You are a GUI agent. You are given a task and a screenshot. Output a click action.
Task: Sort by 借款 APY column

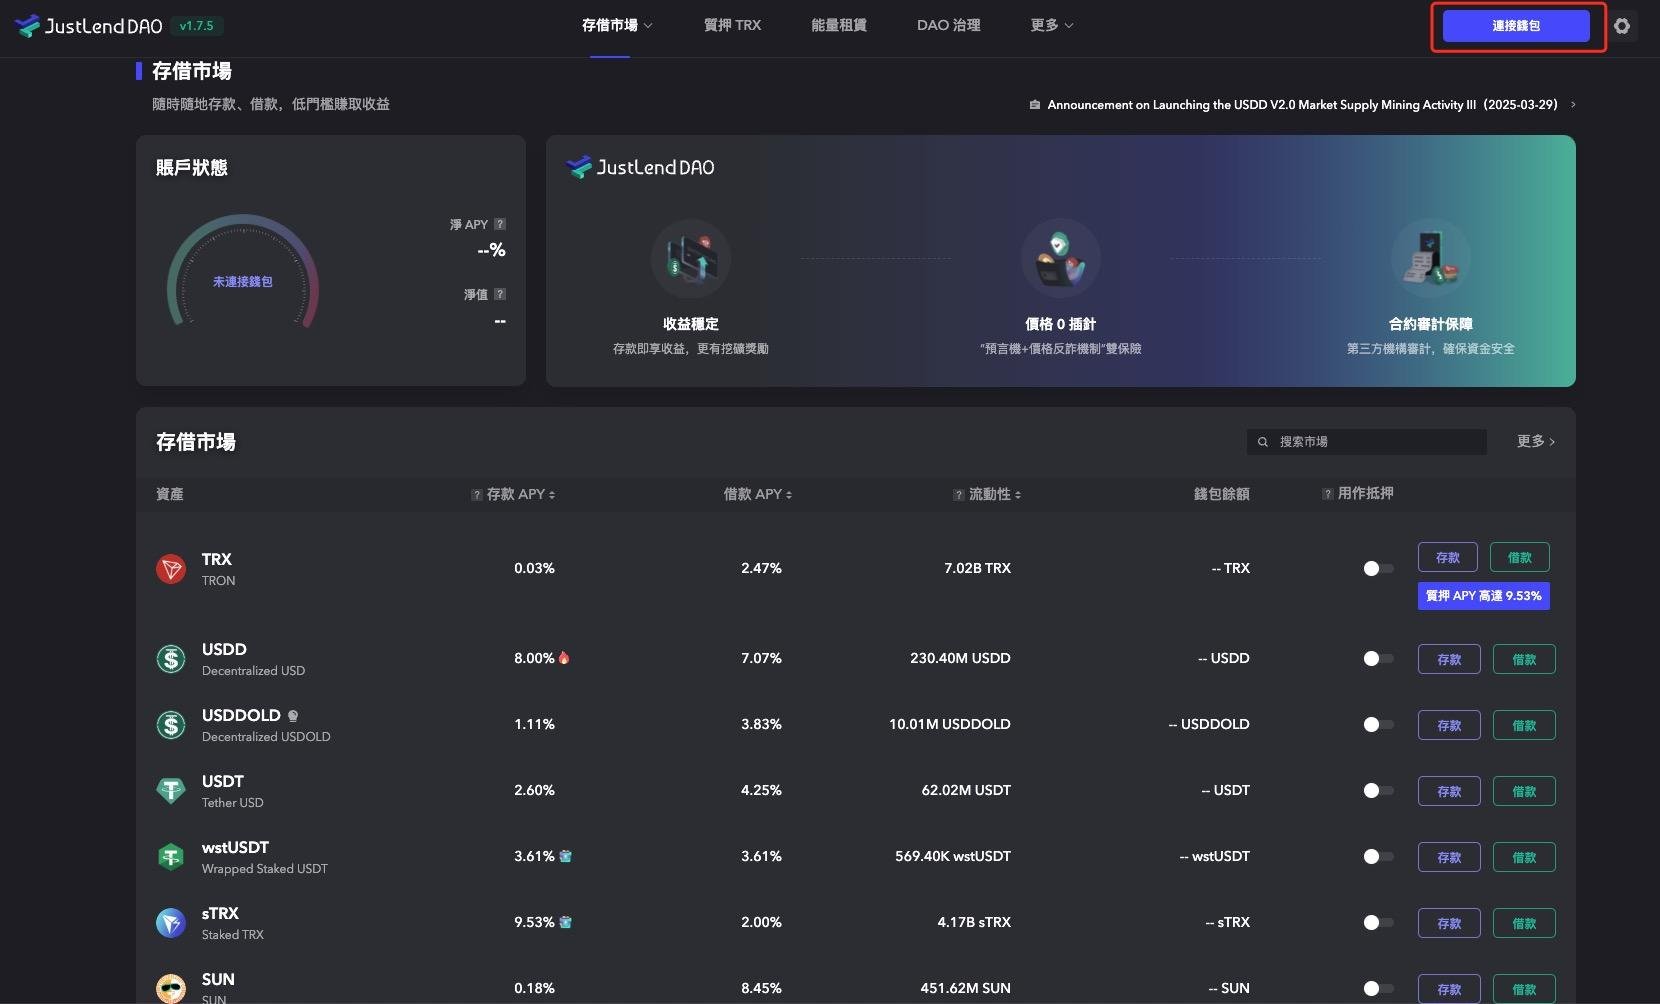click(x=757, y=495)
